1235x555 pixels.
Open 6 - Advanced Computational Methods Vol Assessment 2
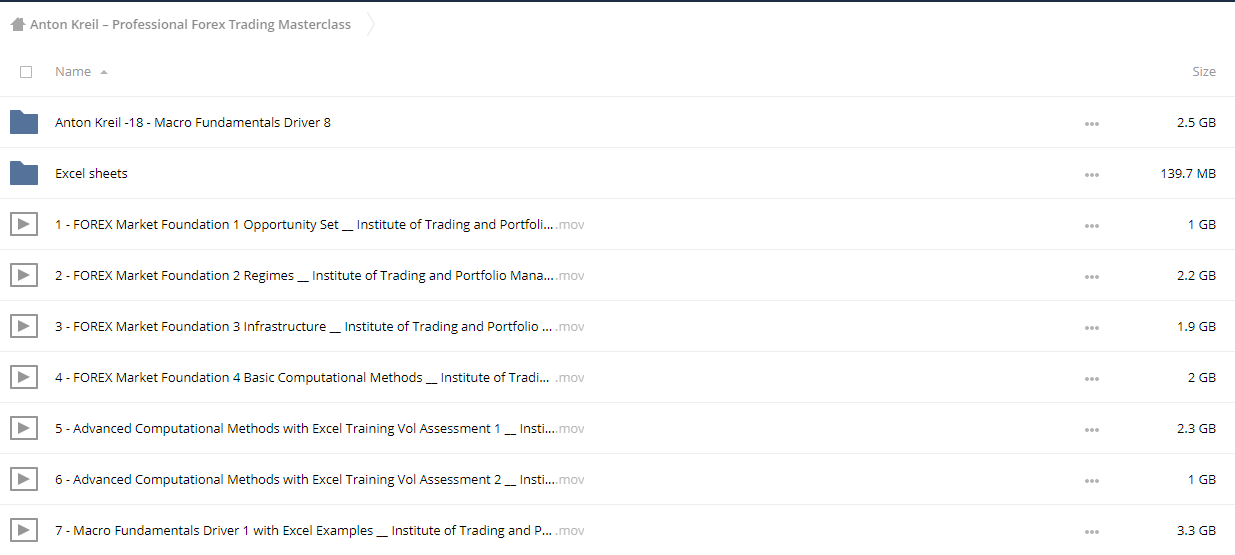pyautogui.click(x=320, y=480)
